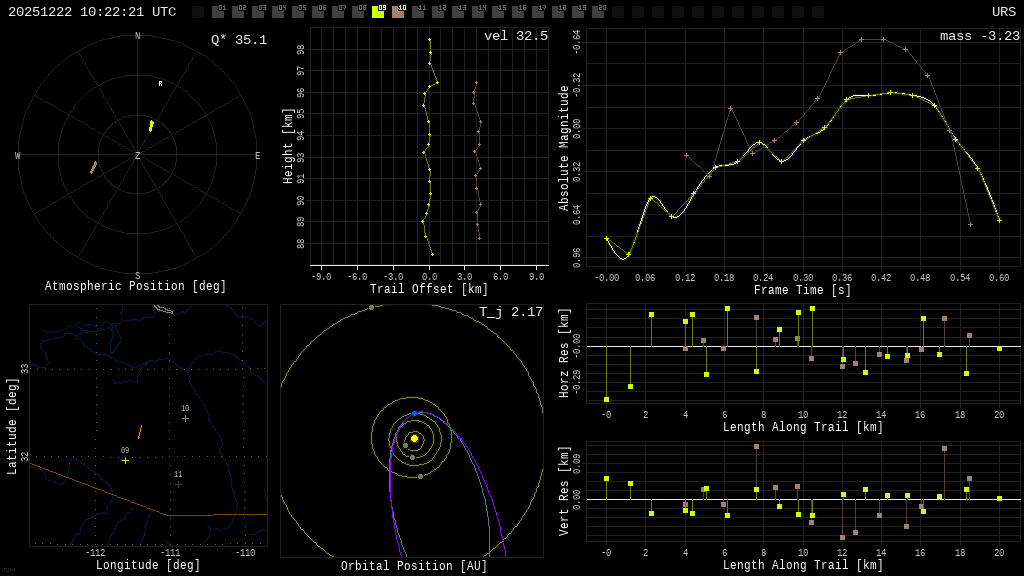Viewport: 1024px width, 576px height.
Task: Click the highlighted yellow station 09 box
Action: click(x=378, y=12)
